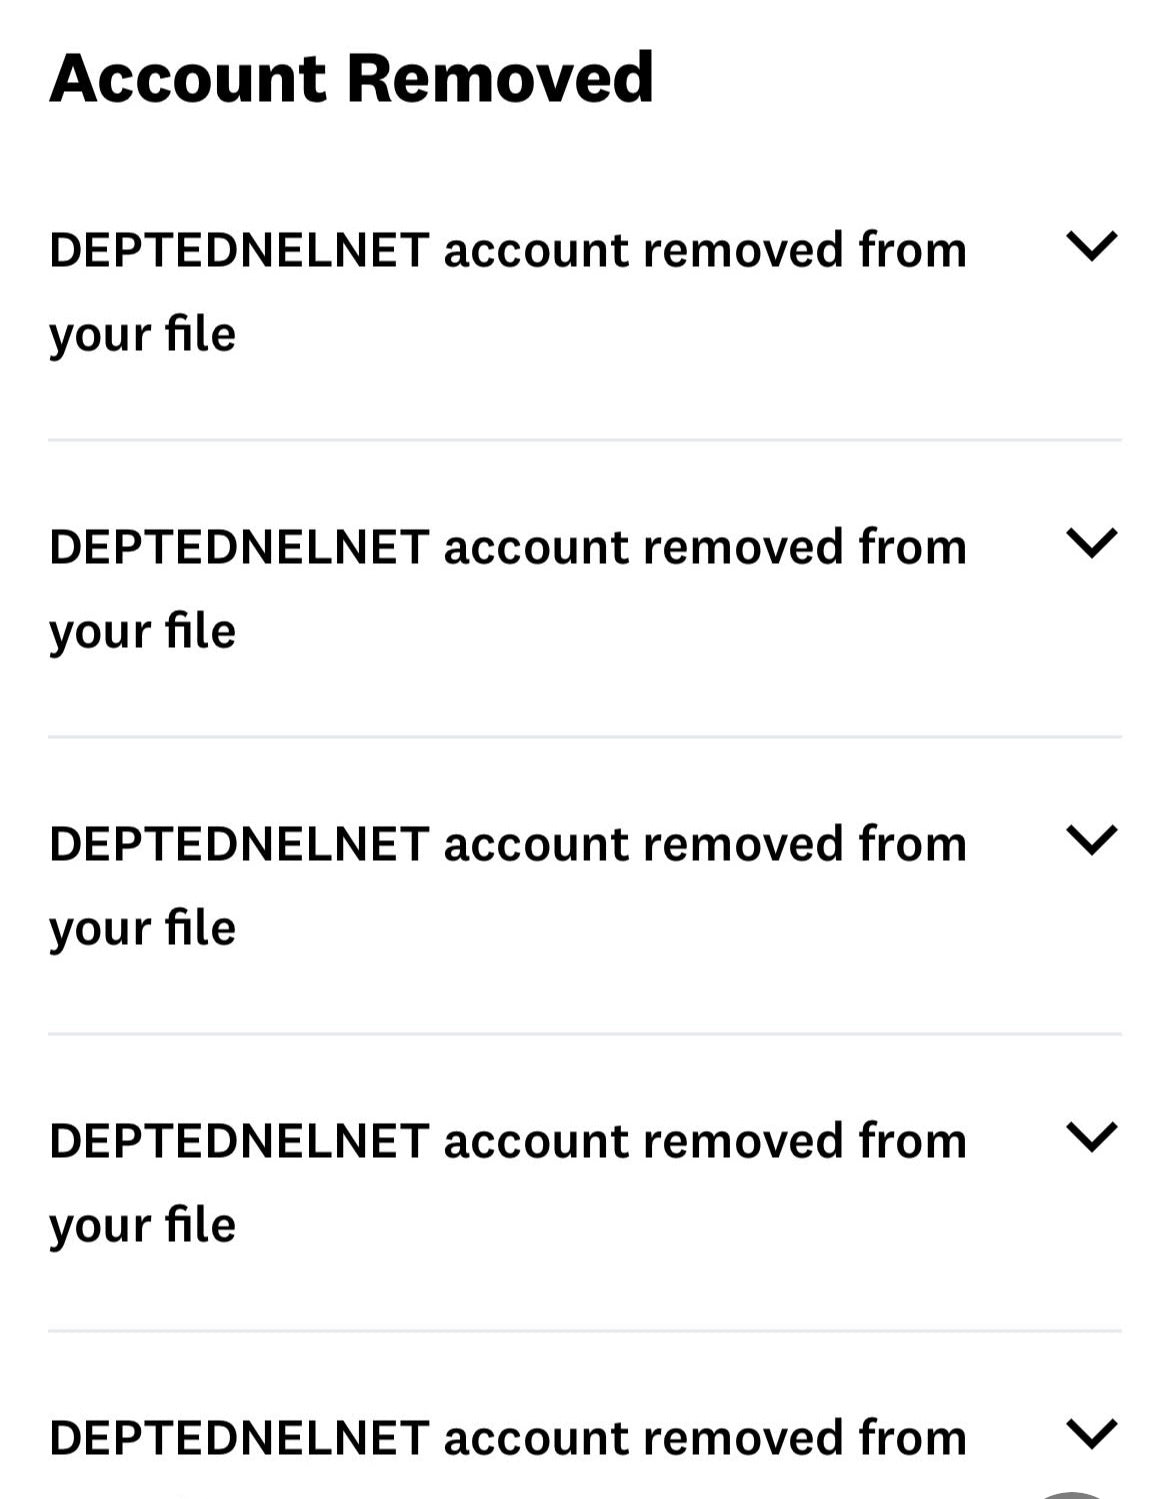
Task: Click the "Account Removed" heading
Action: coord(351,78)
